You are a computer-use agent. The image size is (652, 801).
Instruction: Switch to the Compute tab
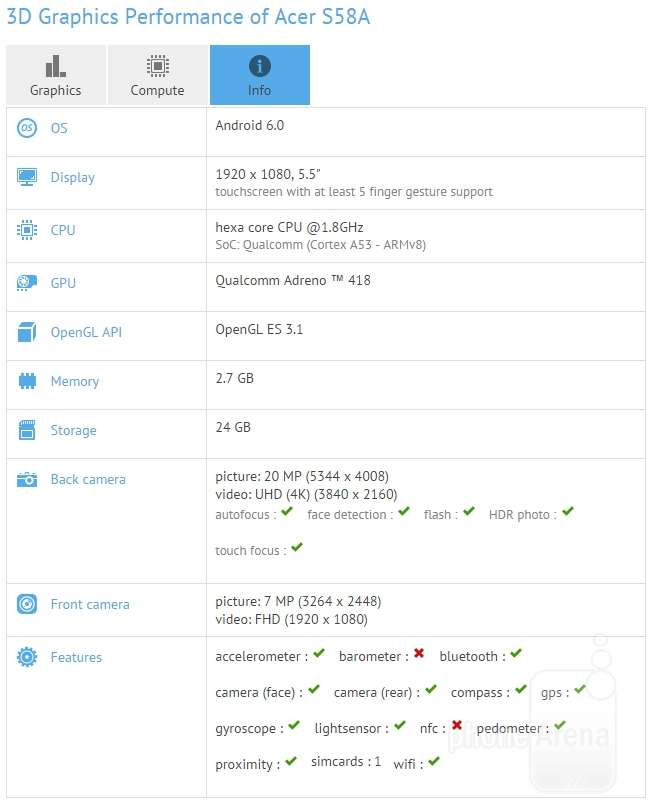[x=158, y=75]
